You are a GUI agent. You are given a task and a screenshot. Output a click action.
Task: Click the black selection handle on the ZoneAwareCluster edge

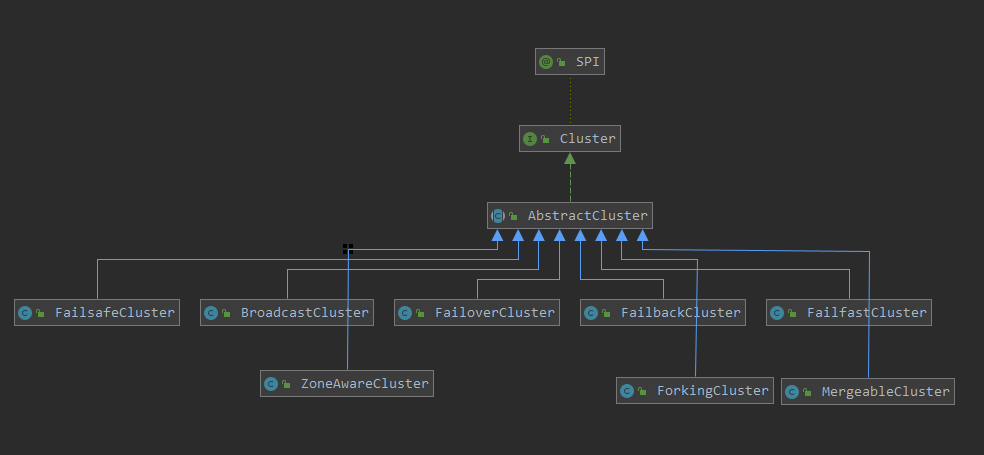click(348, 248)
